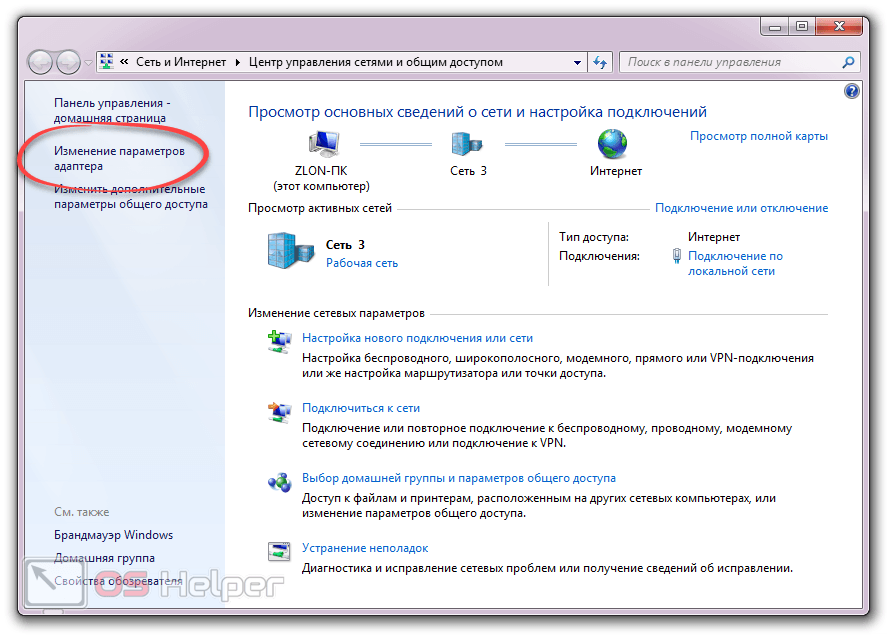887x635 pixels.
Task: Open "Просмотр полной карты" link
Action: [x=759, y=136]
